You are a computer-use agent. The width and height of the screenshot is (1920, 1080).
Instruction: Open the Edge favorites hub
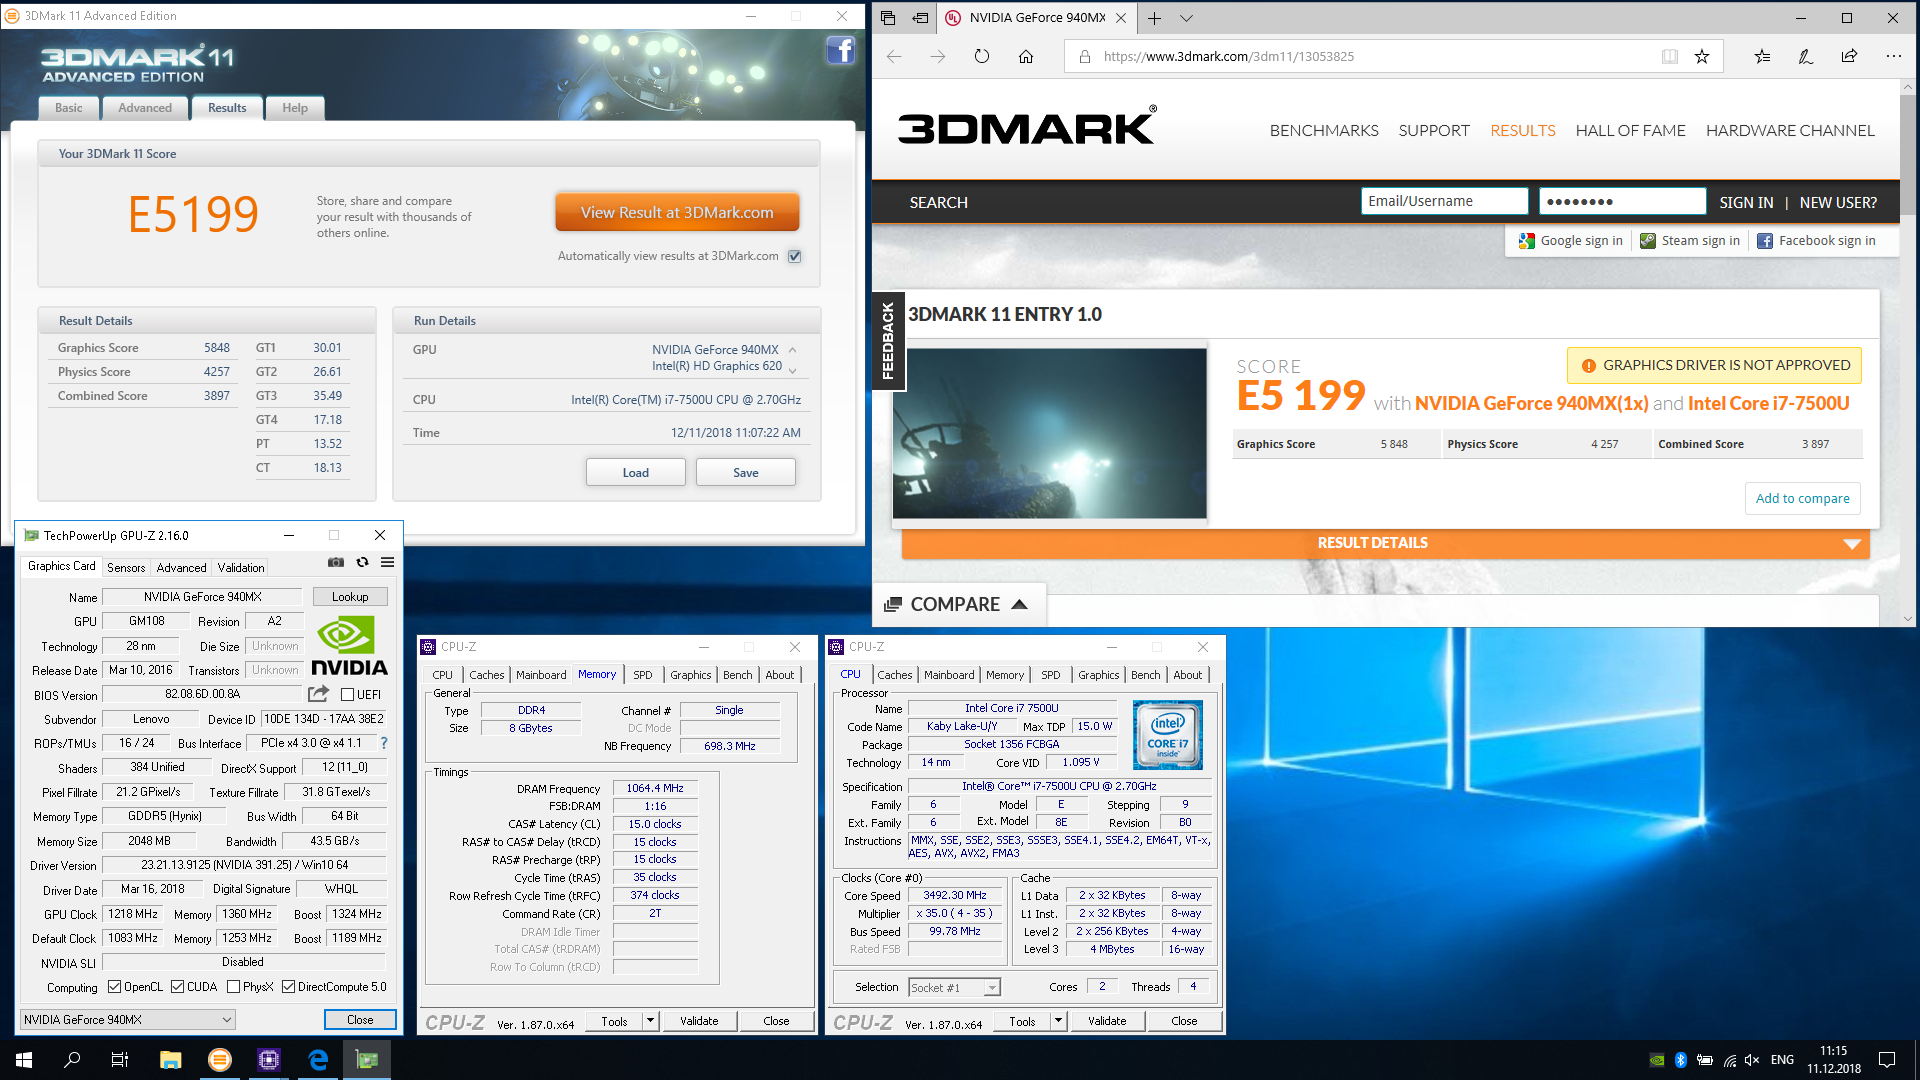point(1762,56)
